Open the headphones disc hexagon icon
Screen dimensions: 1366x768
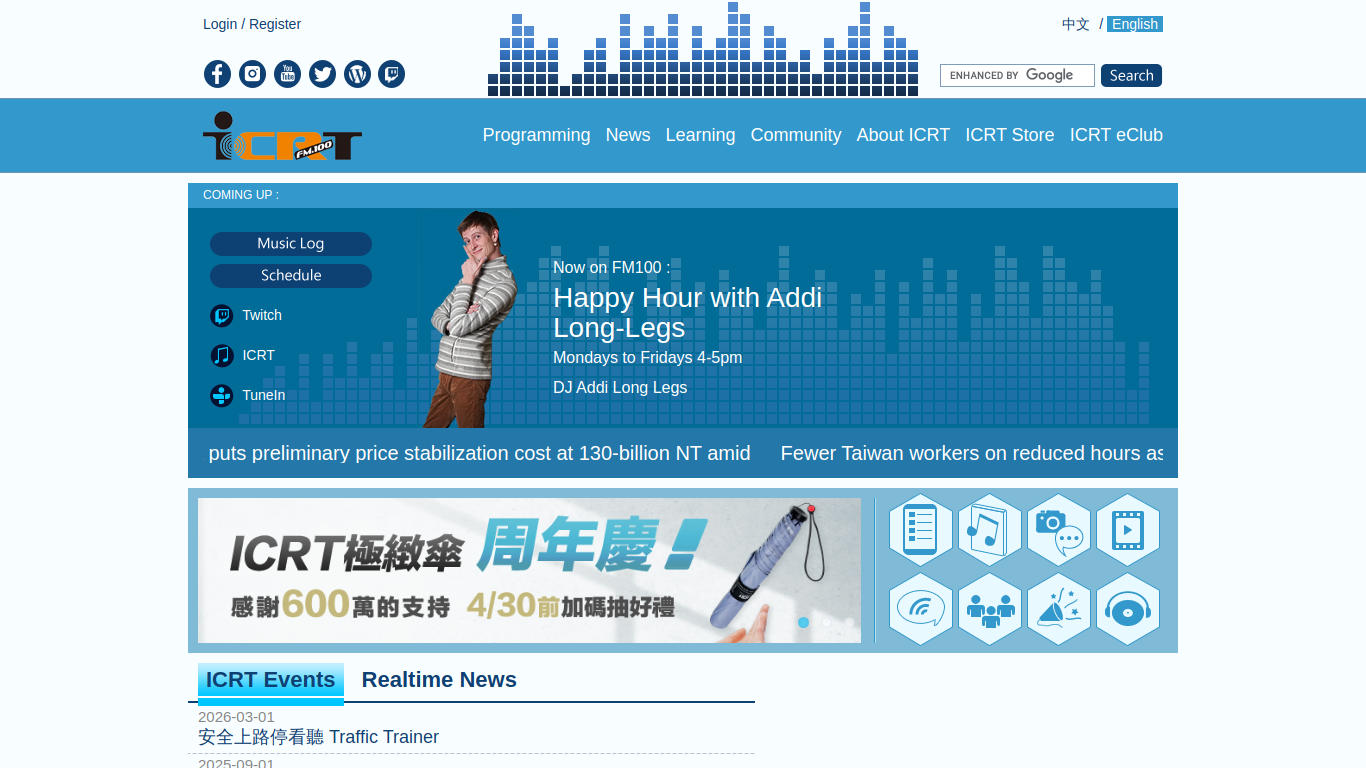click(1128, 609)
